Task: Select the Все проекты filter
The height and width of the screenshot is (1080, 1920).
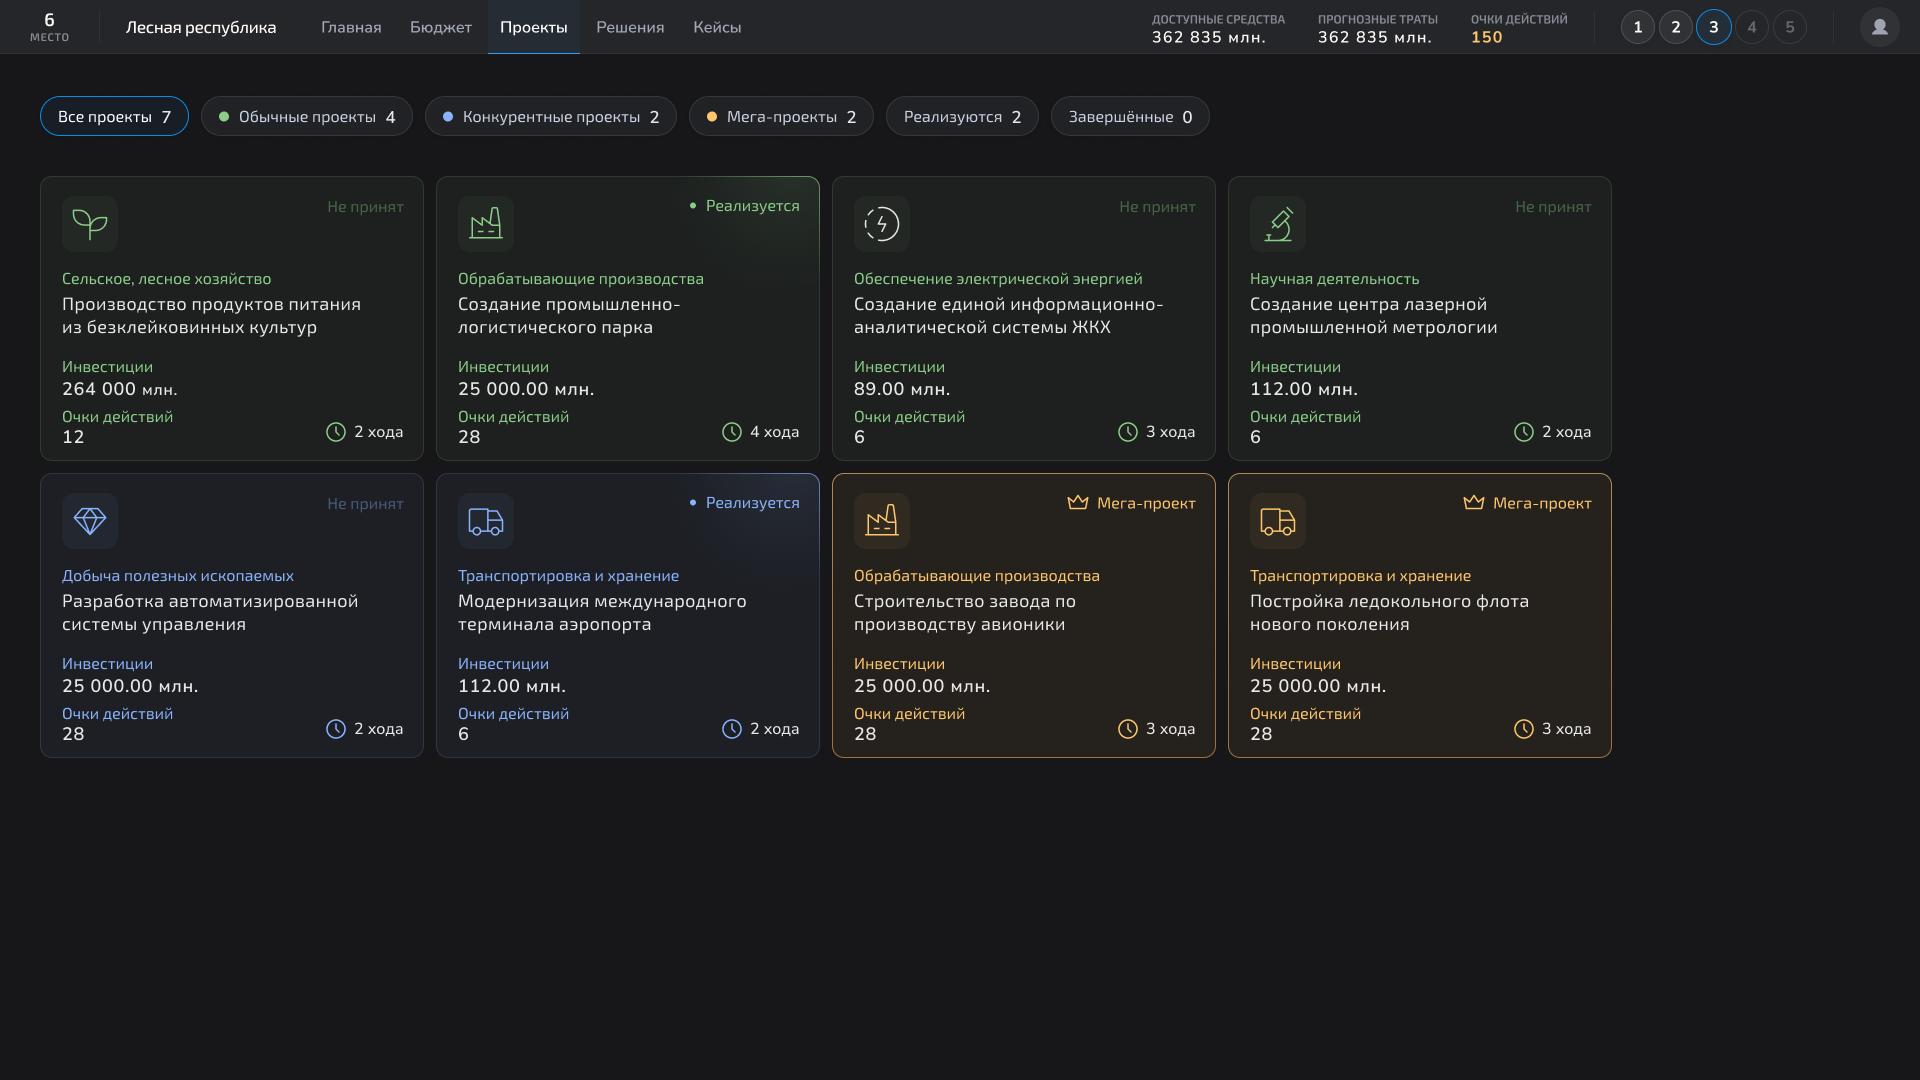Action: tap(114, 117)
